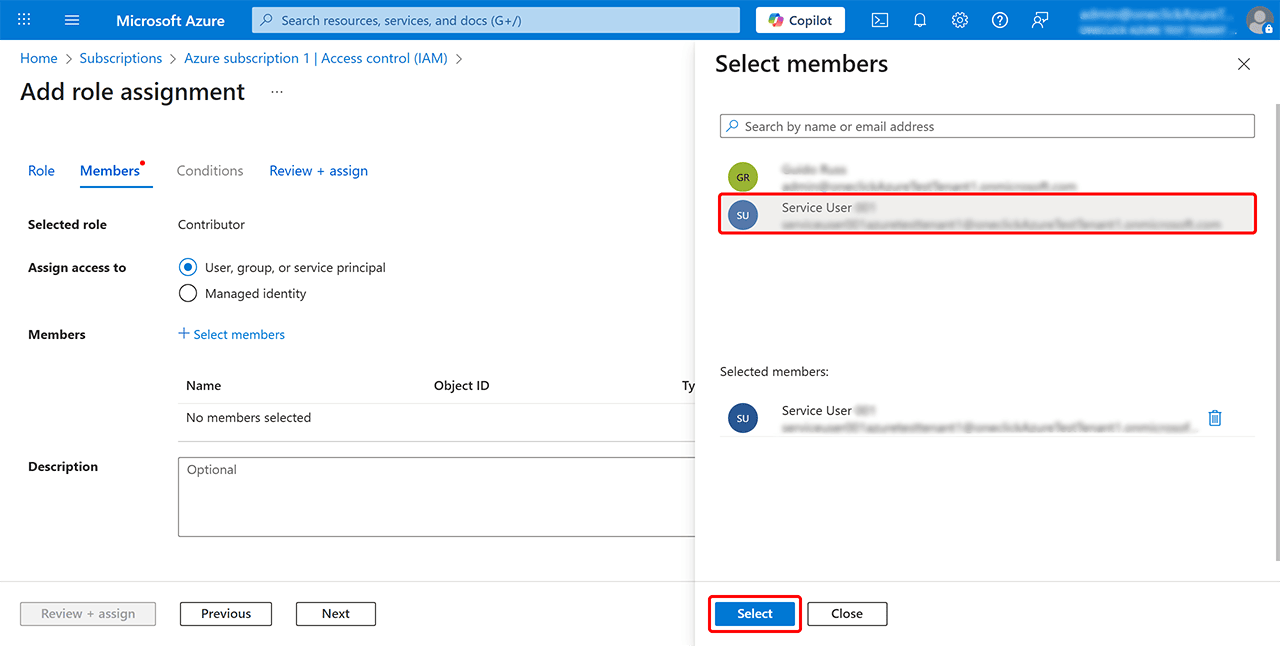Remove Service User with trash icon
1280x646 pixels.
pyautogui.click(x=1215, y=418)
